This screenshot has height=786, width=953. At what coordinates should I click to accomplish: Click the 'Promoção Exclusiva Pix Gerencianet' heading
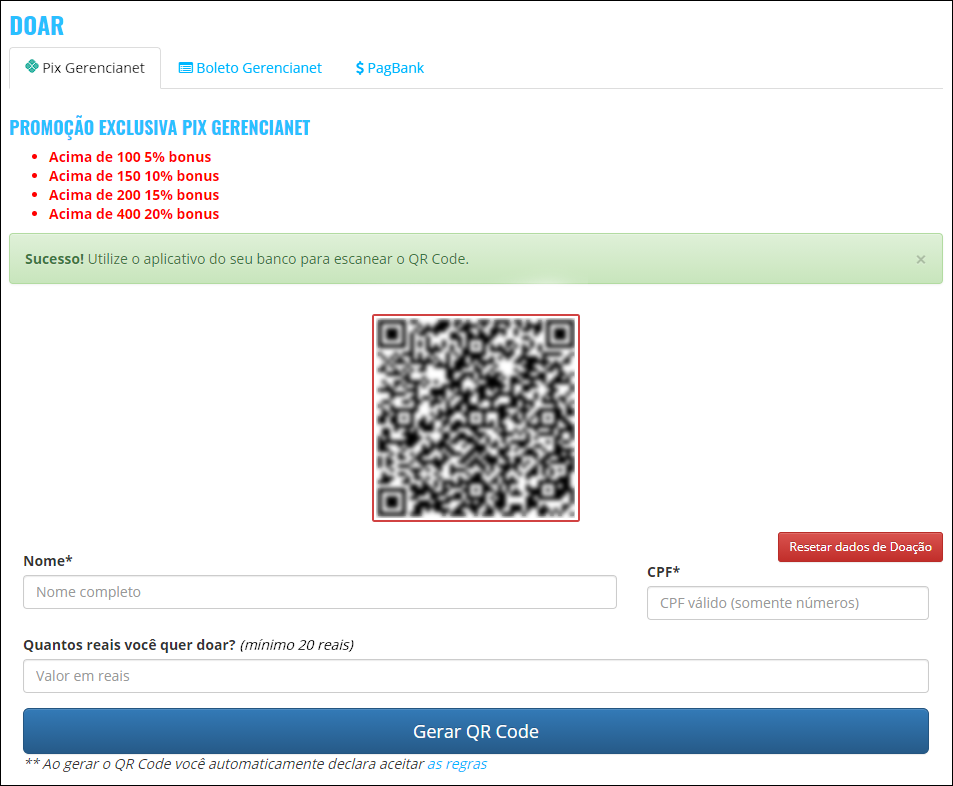160,128
